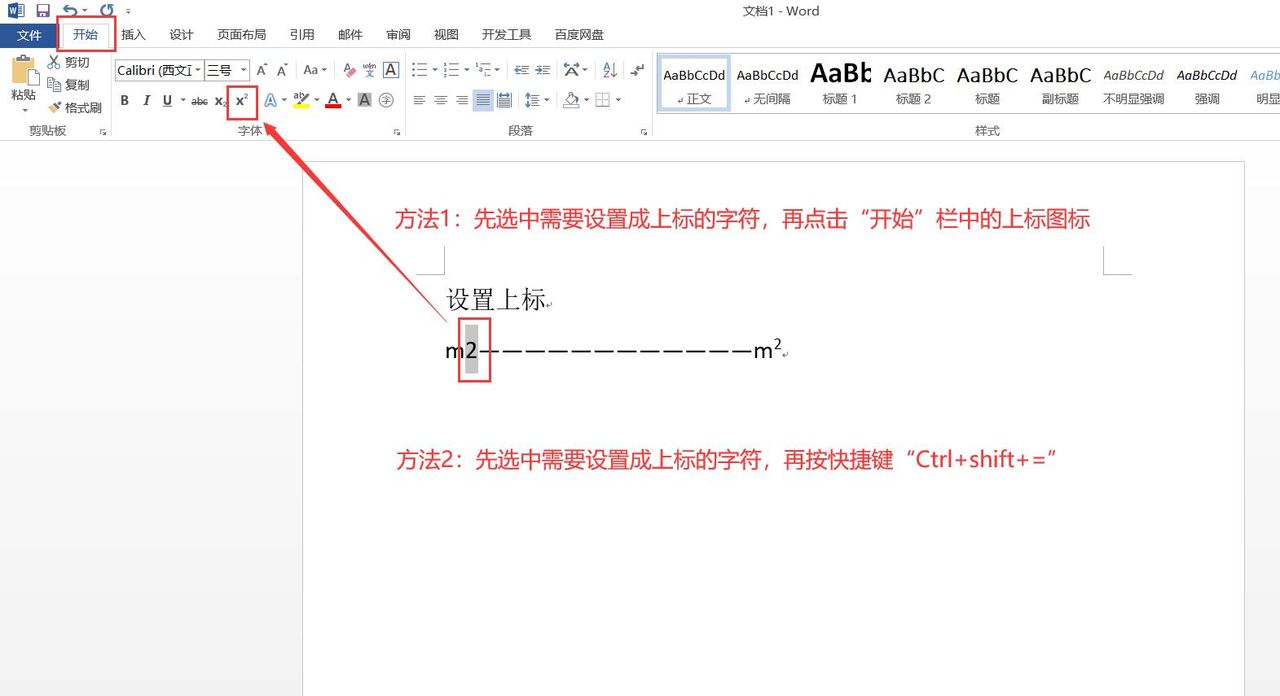Apply superscript formatting with the x² icon

(240, 100)
